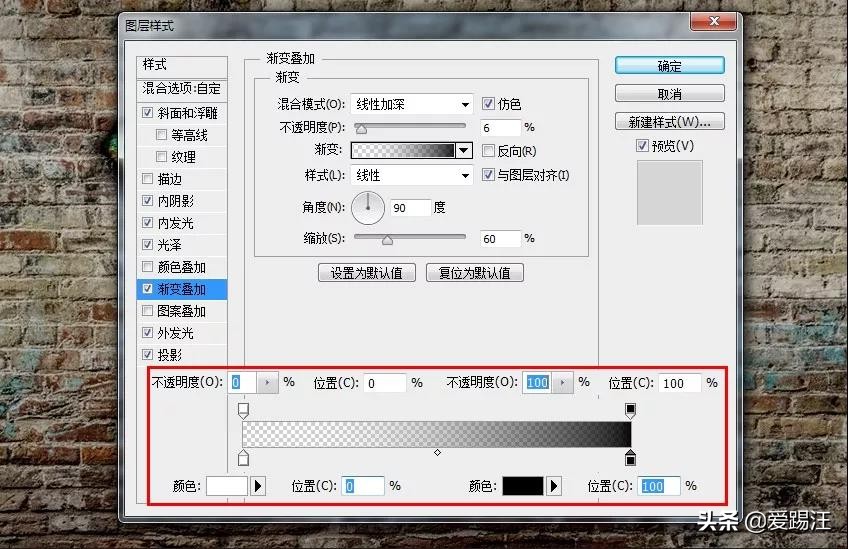Toggle the 预览(V) preview checkbox
848x549 pixels.
click(x=642, y=145)
